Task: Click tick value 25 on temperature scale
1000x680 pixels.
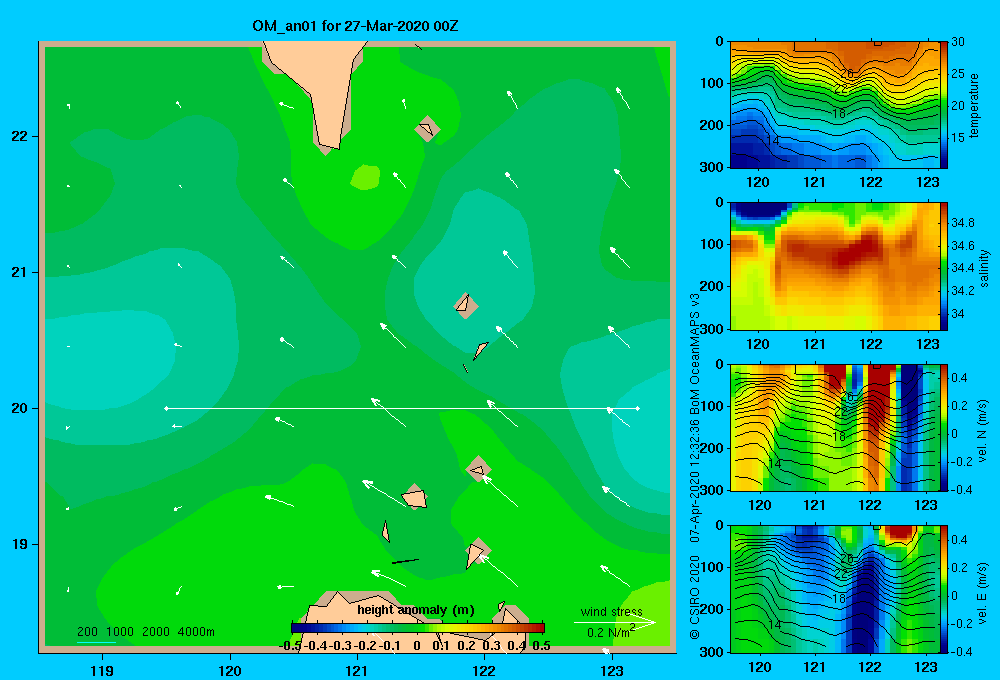Action: [958, 74]
